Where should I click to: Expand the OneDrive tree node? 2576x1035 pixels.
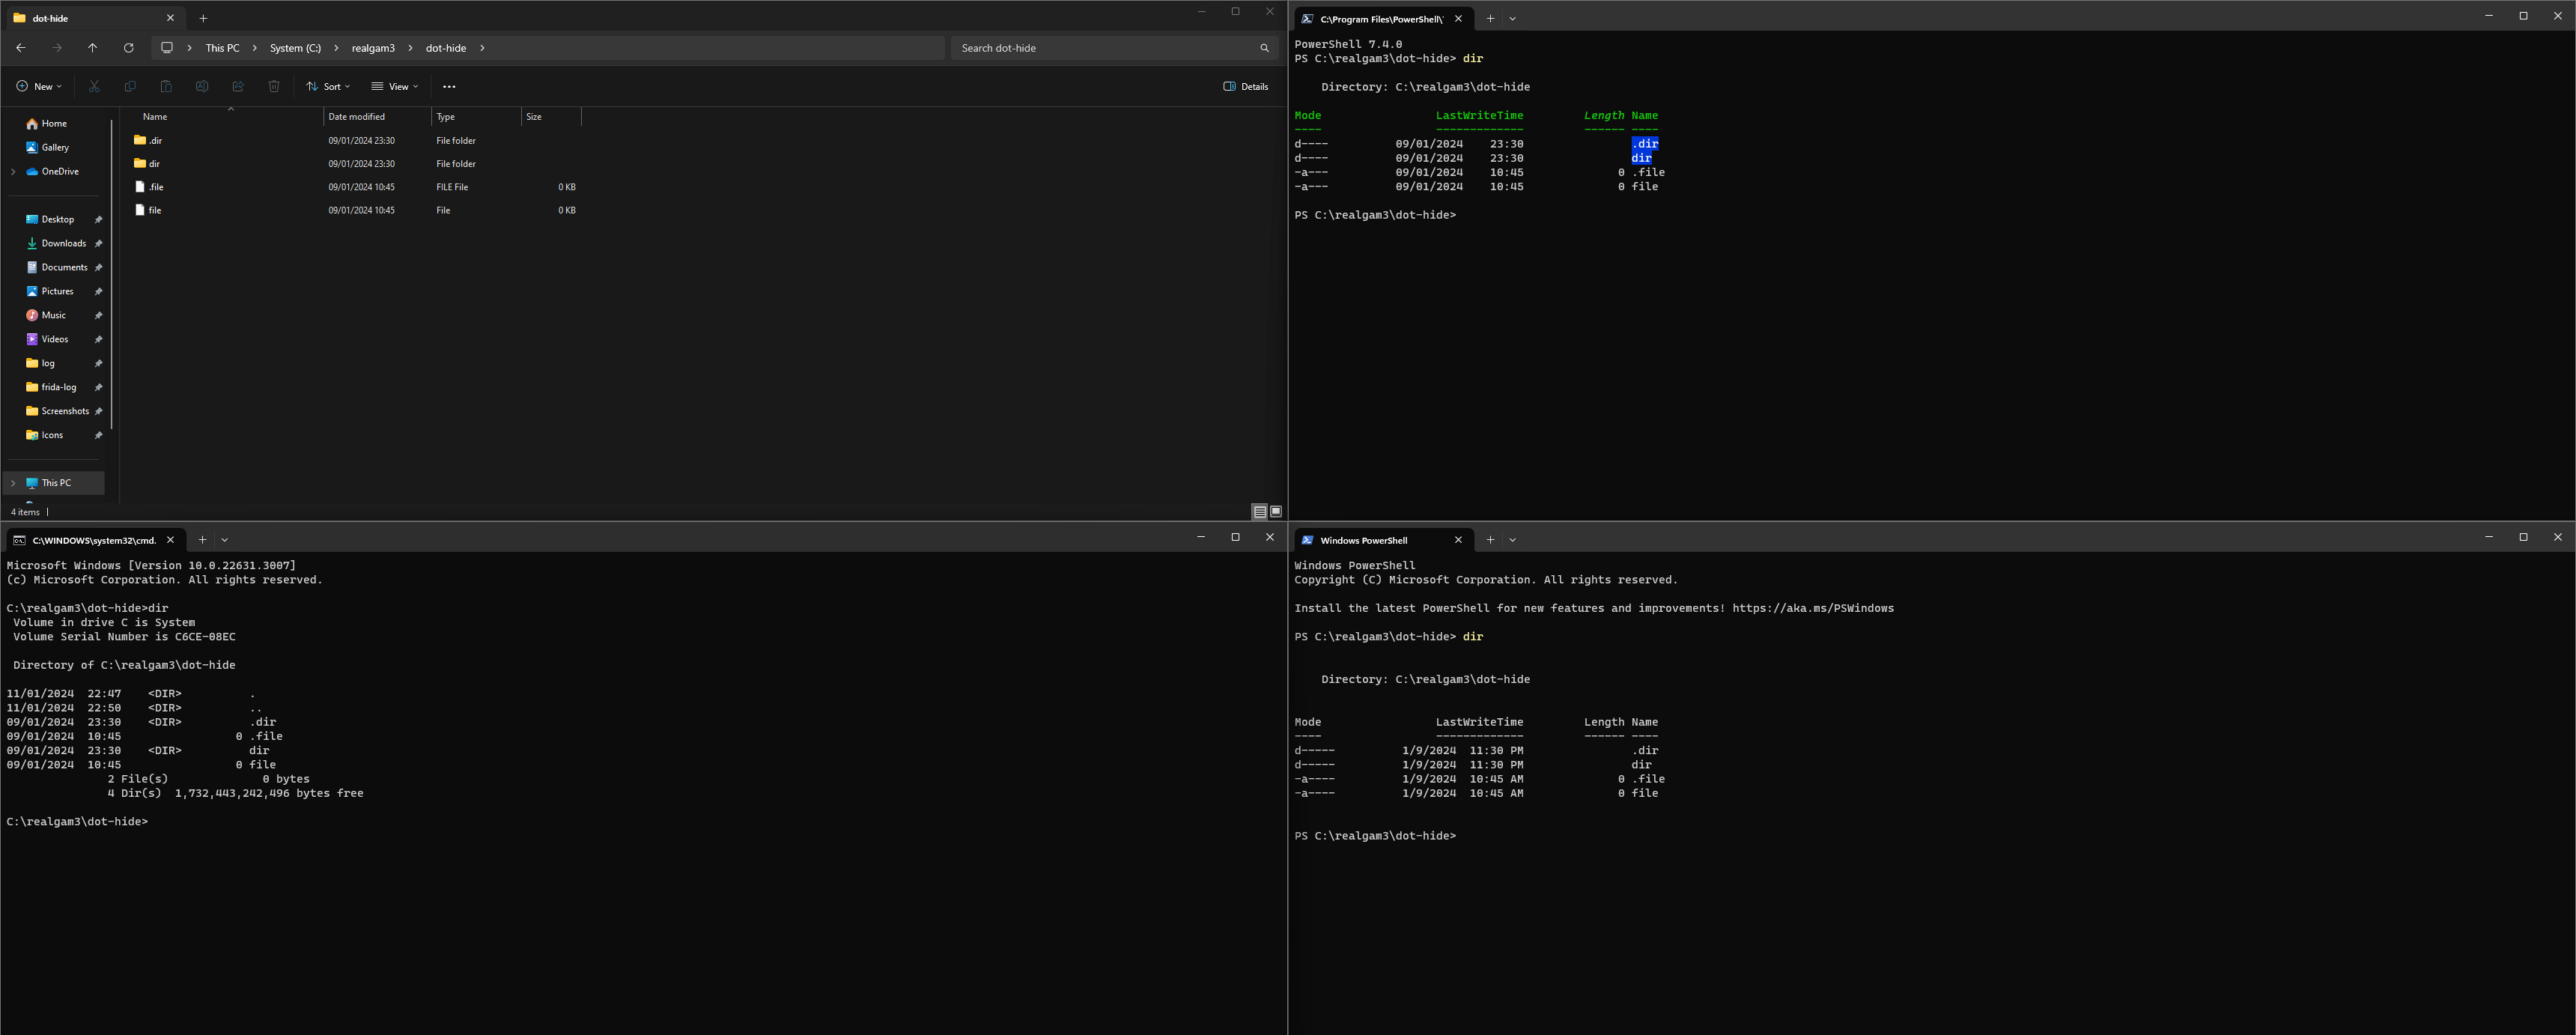click(x=13, y=172)
